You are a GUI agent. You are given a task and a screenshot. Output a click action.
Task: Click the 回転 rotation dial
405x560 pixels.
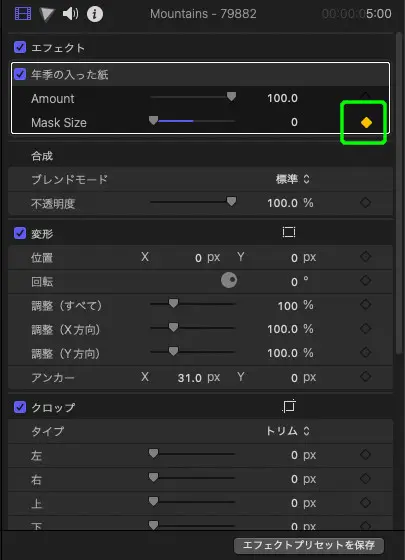(x=229, y=280)
